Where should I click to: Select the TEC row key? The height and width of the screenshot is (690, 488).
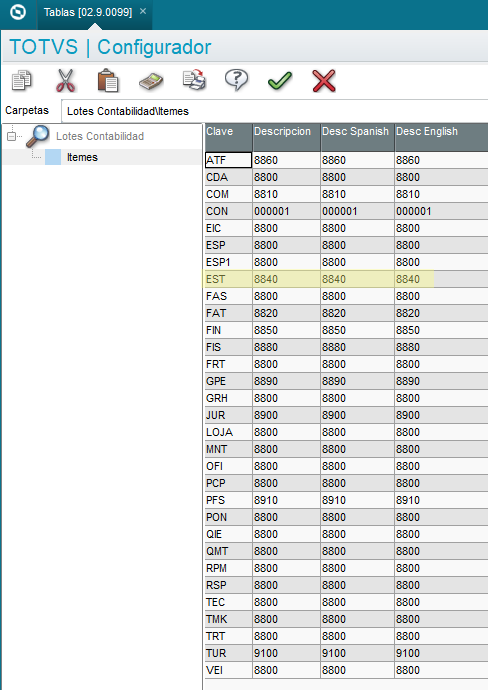228,602
